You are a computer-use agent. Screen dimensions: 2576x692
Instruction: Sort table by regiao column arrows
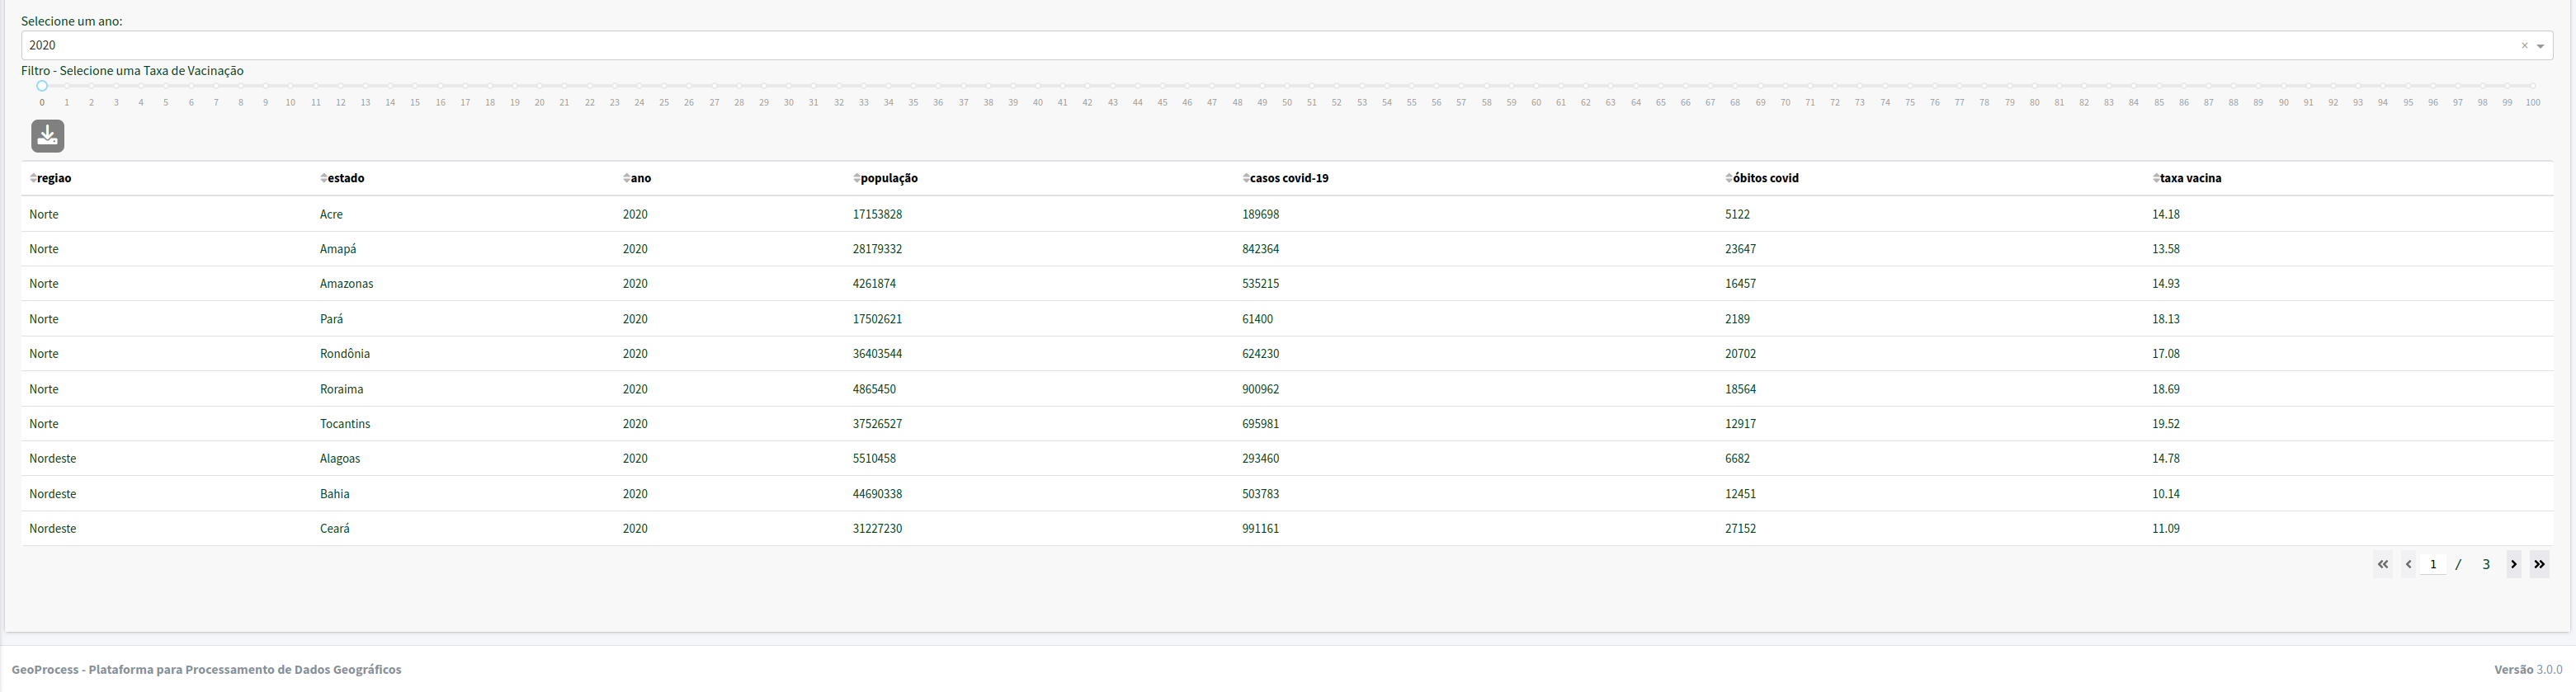(x=33, y=178)
